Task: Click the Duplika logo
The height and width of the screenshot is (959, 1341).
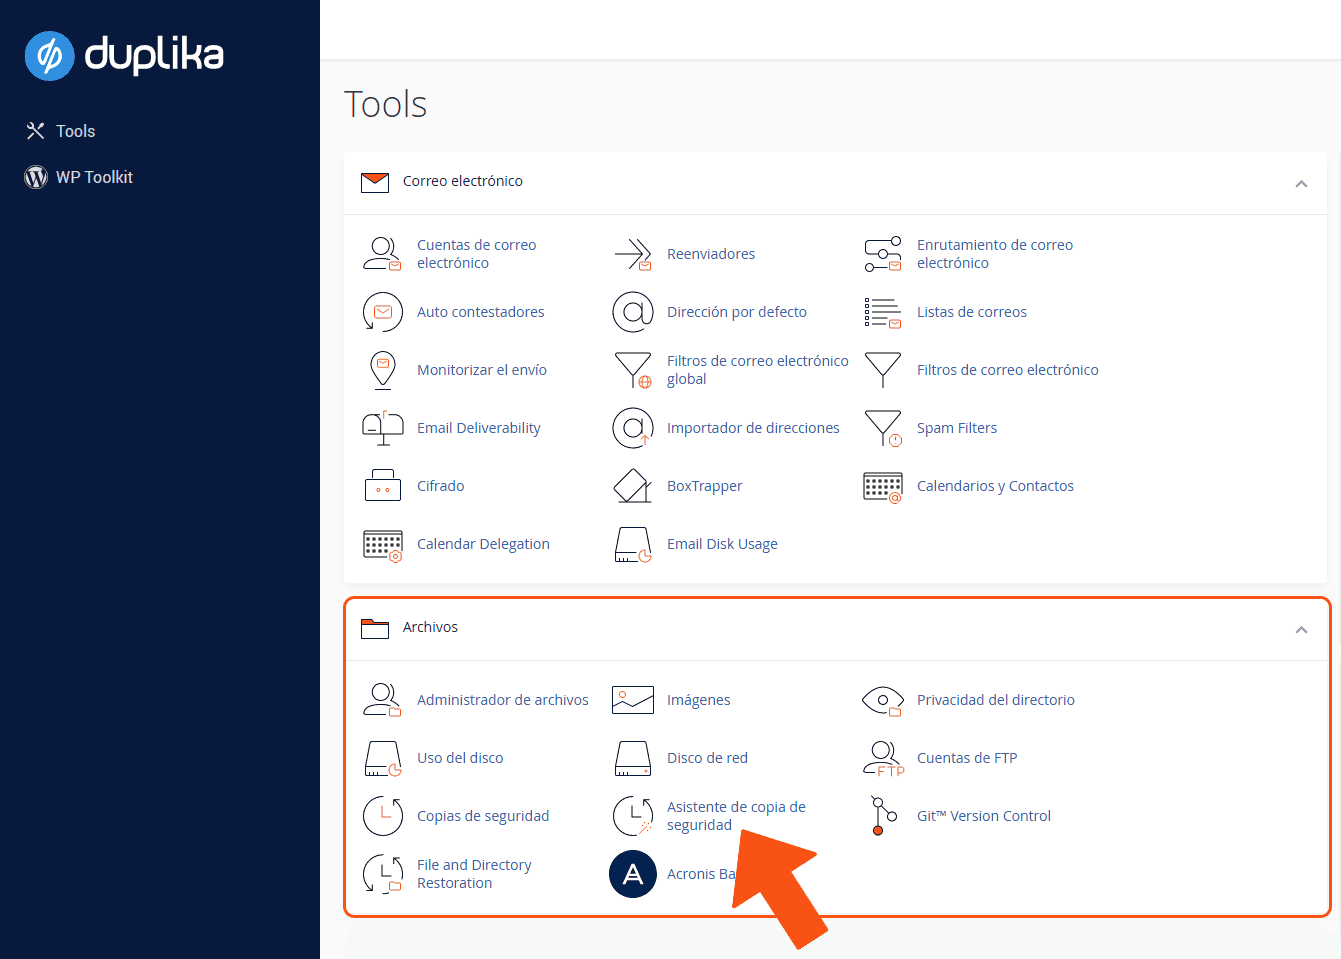Action: (x=124, y=55)
